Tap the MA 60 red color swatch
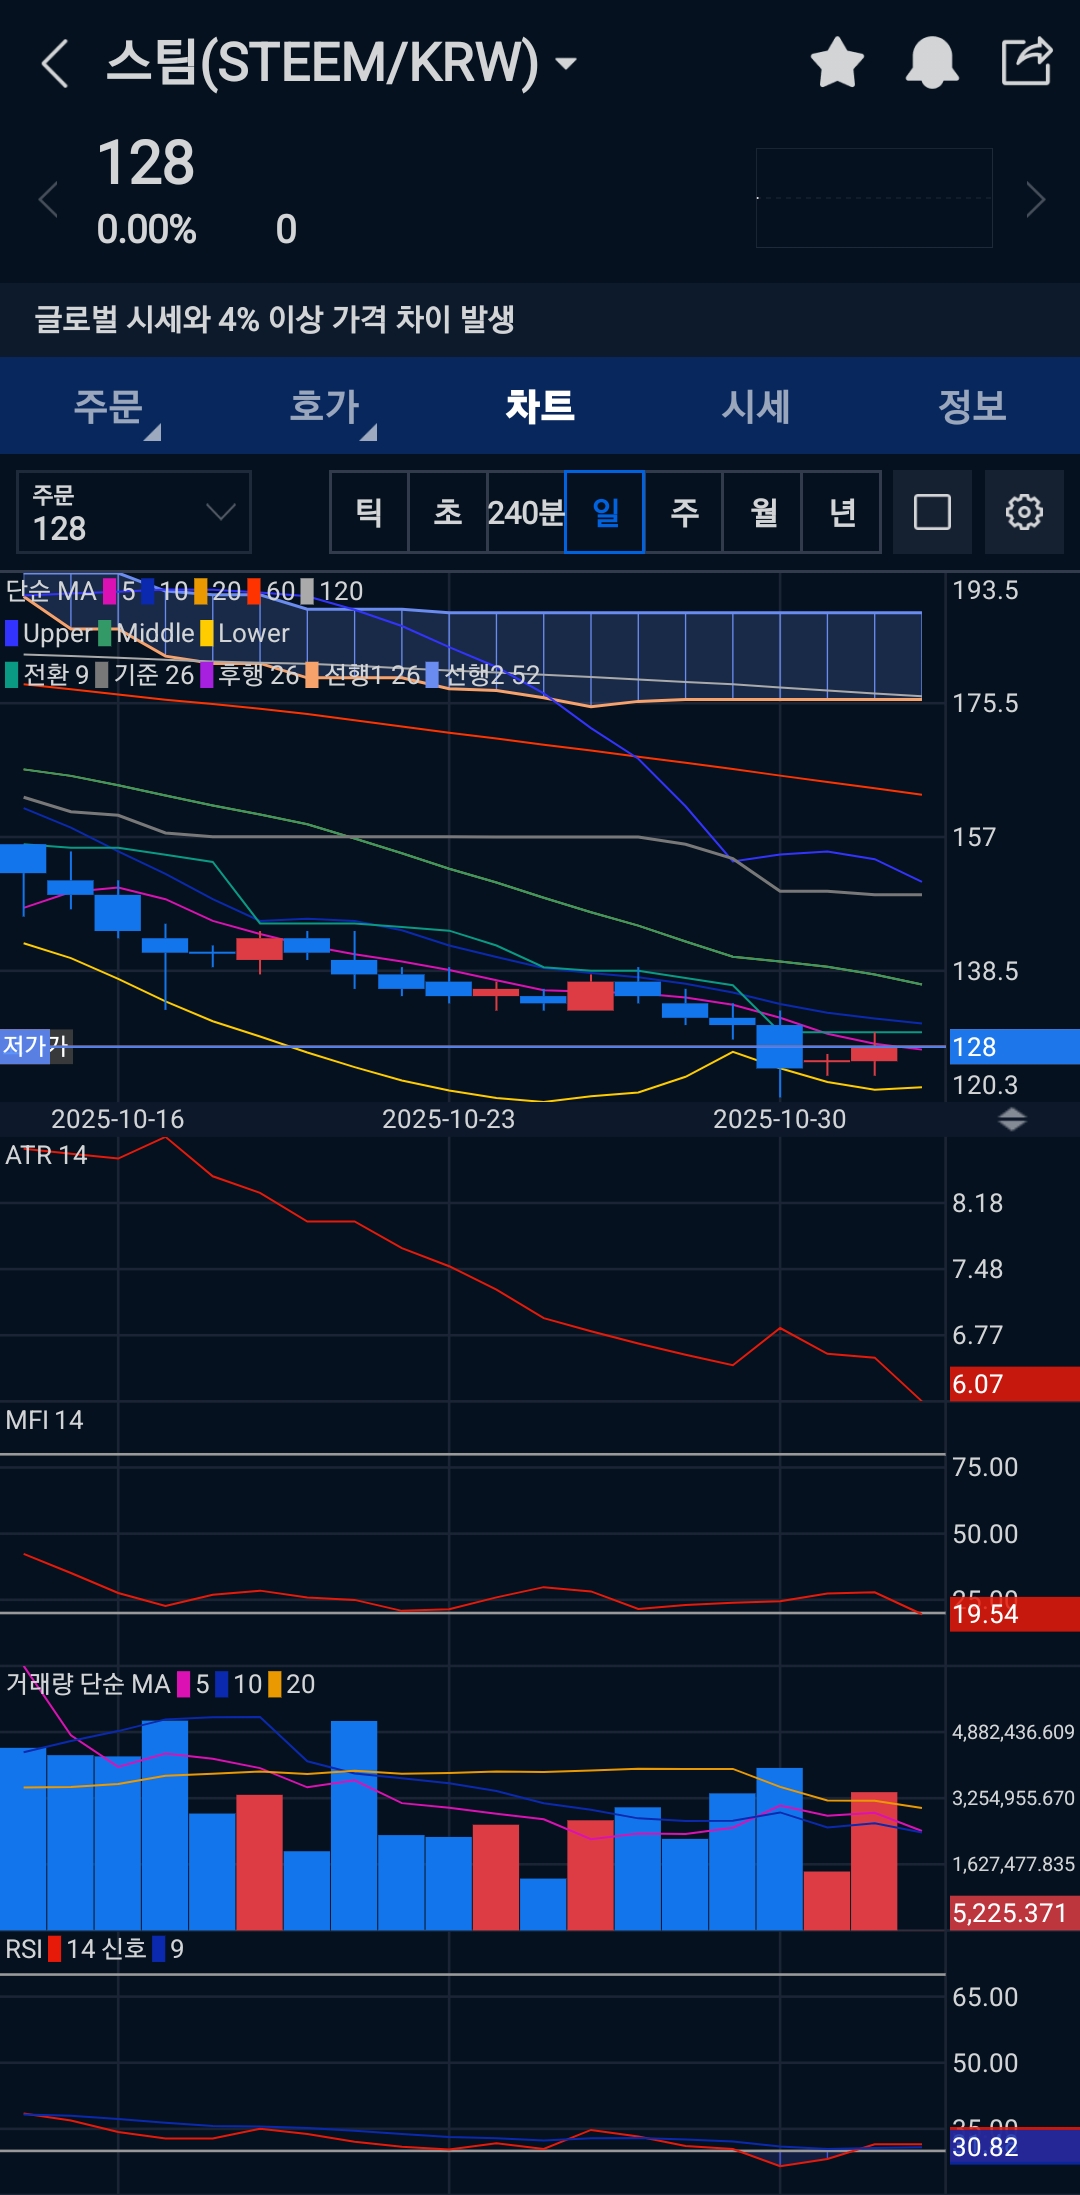This screenshot has width=1080, height=2195. click(254, 591)
